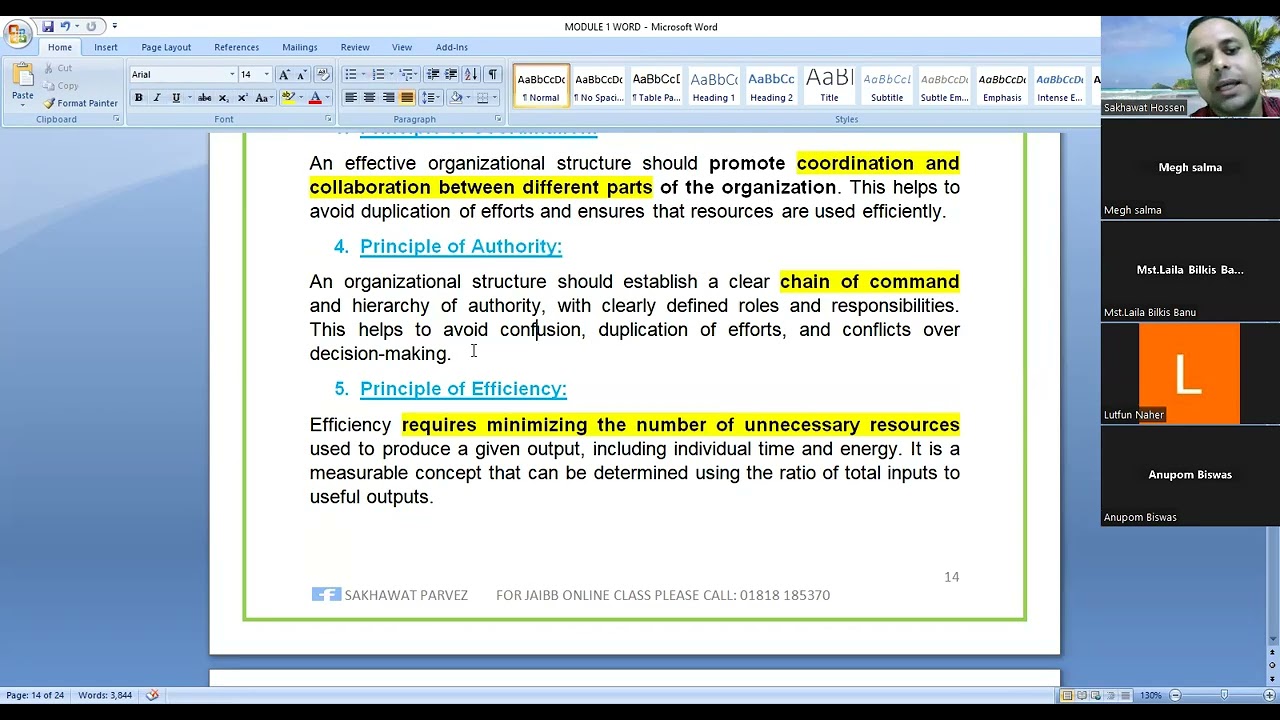This screenshot has width=1280, height=720.
Task: Click the Page 14 of 24 indicator
Action: (x=35, y=695)
